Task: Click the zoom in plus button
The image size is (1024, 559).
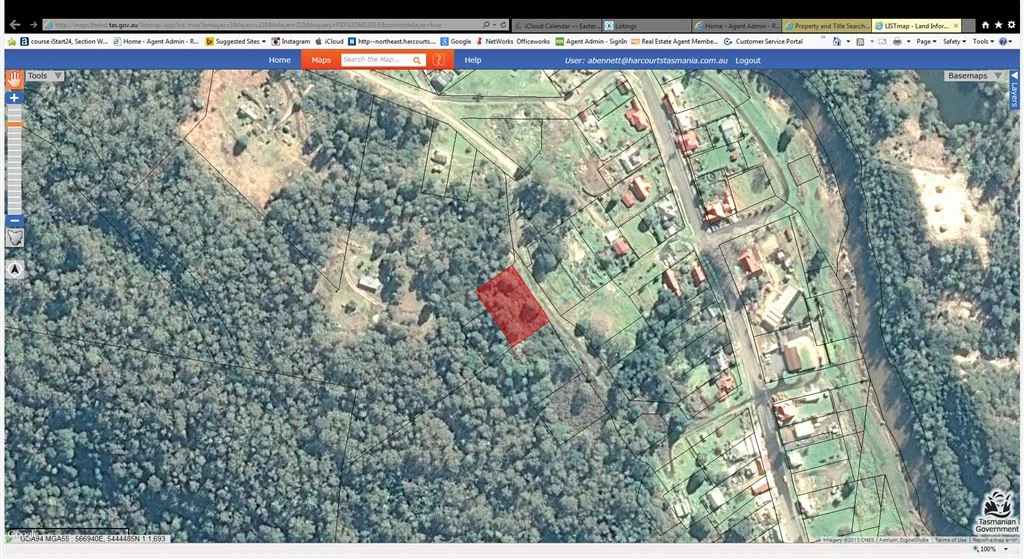Action: [14, 98]
